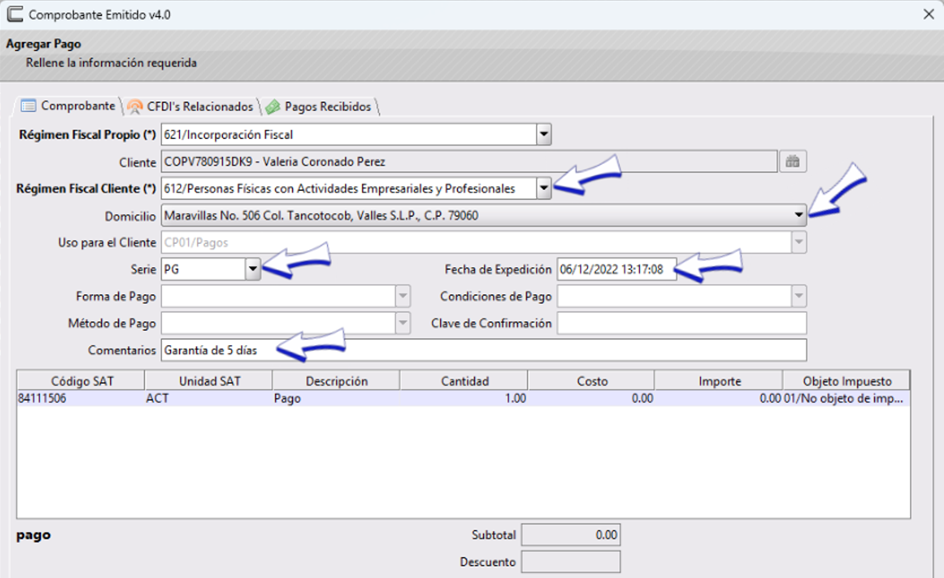Image resolution: width=944 pixels, height=578 pixels.
Task: Close the Comprobante Emitido window
Action: [928, 14]
